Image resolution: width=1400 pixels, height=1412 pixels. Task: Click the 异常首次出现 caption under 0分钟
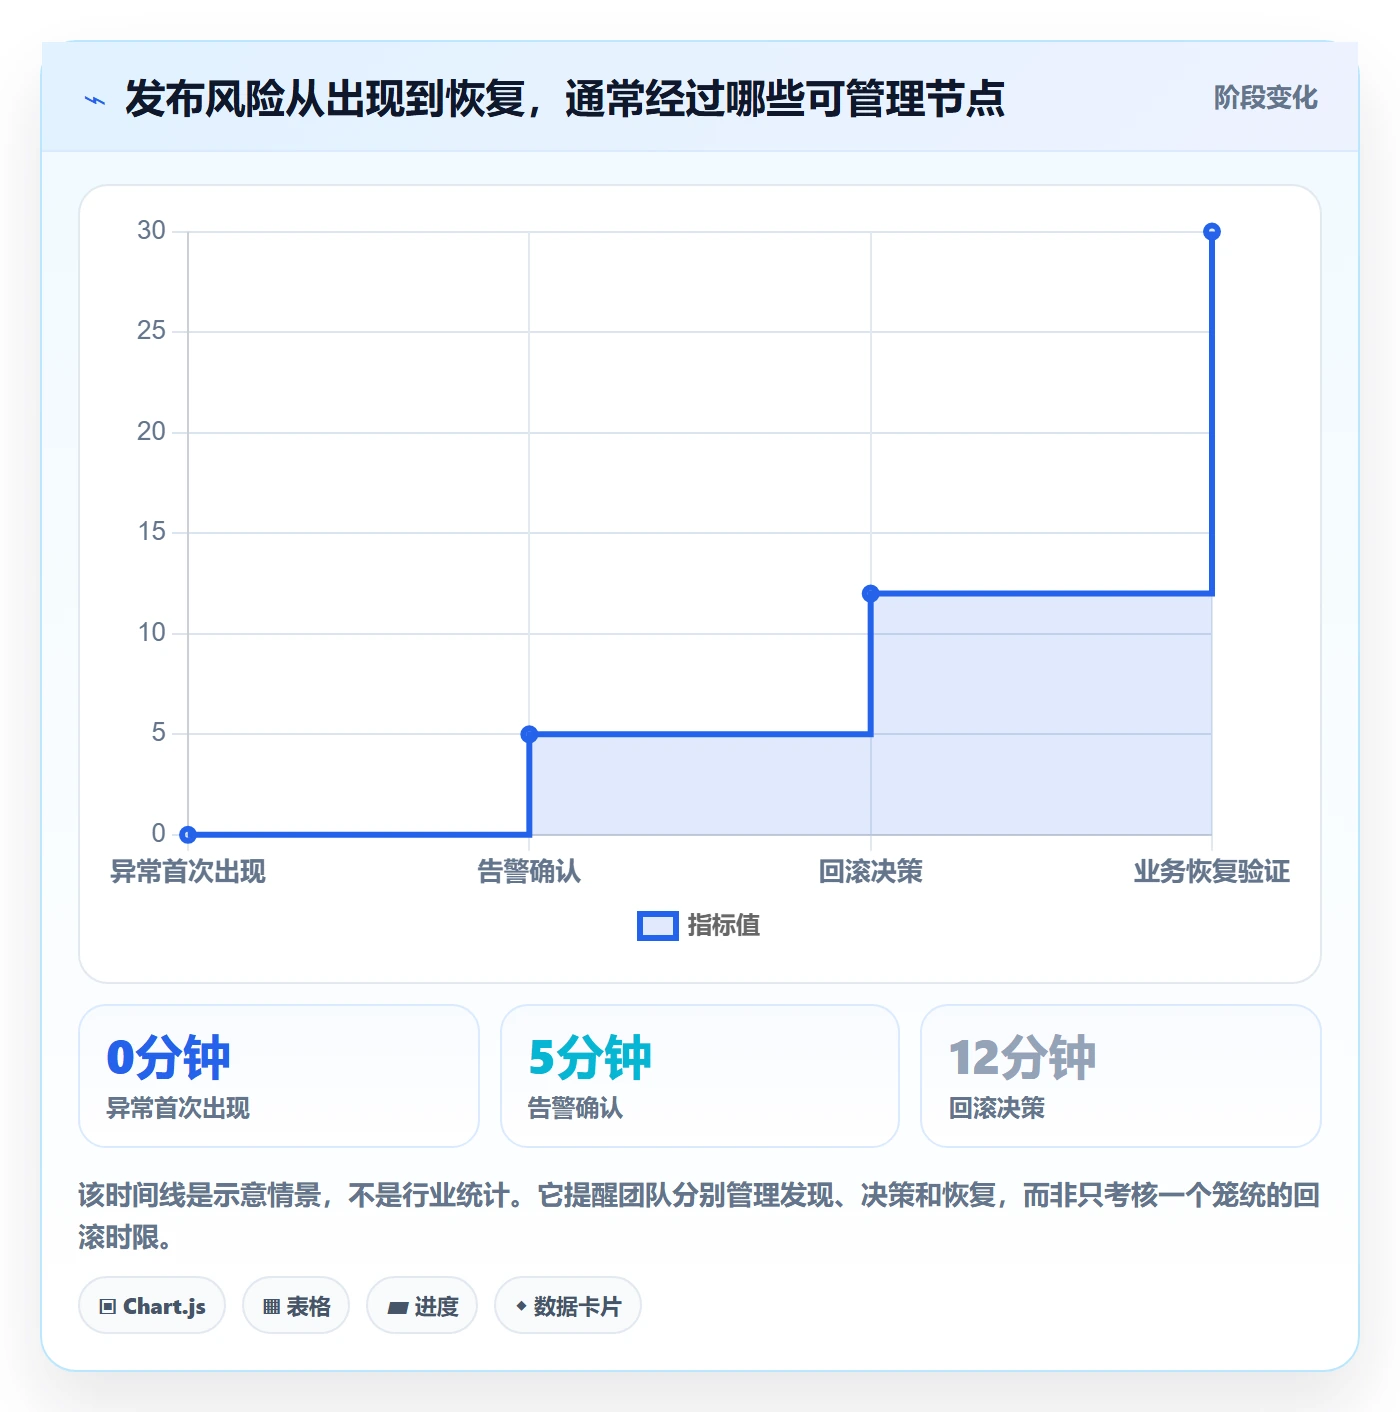[178, 1108]
